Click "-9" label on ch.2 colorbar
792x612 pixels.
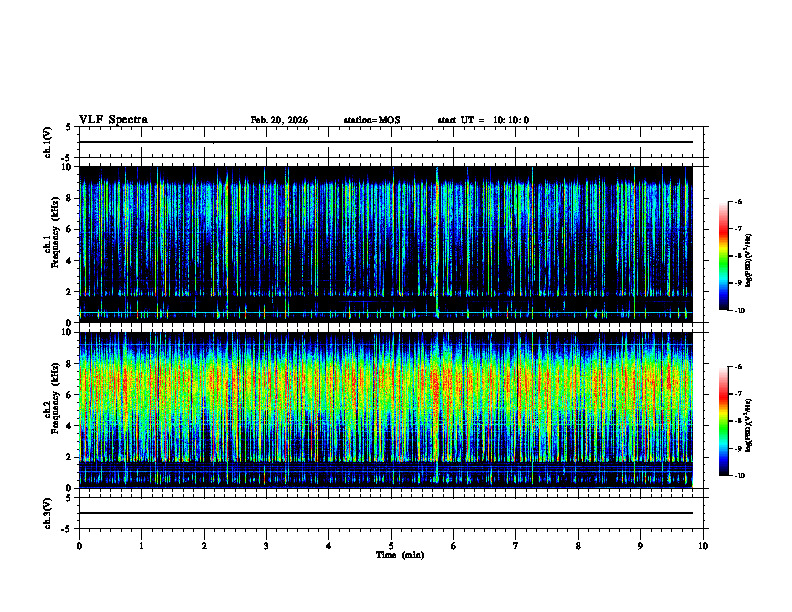[x=738, y=448]
